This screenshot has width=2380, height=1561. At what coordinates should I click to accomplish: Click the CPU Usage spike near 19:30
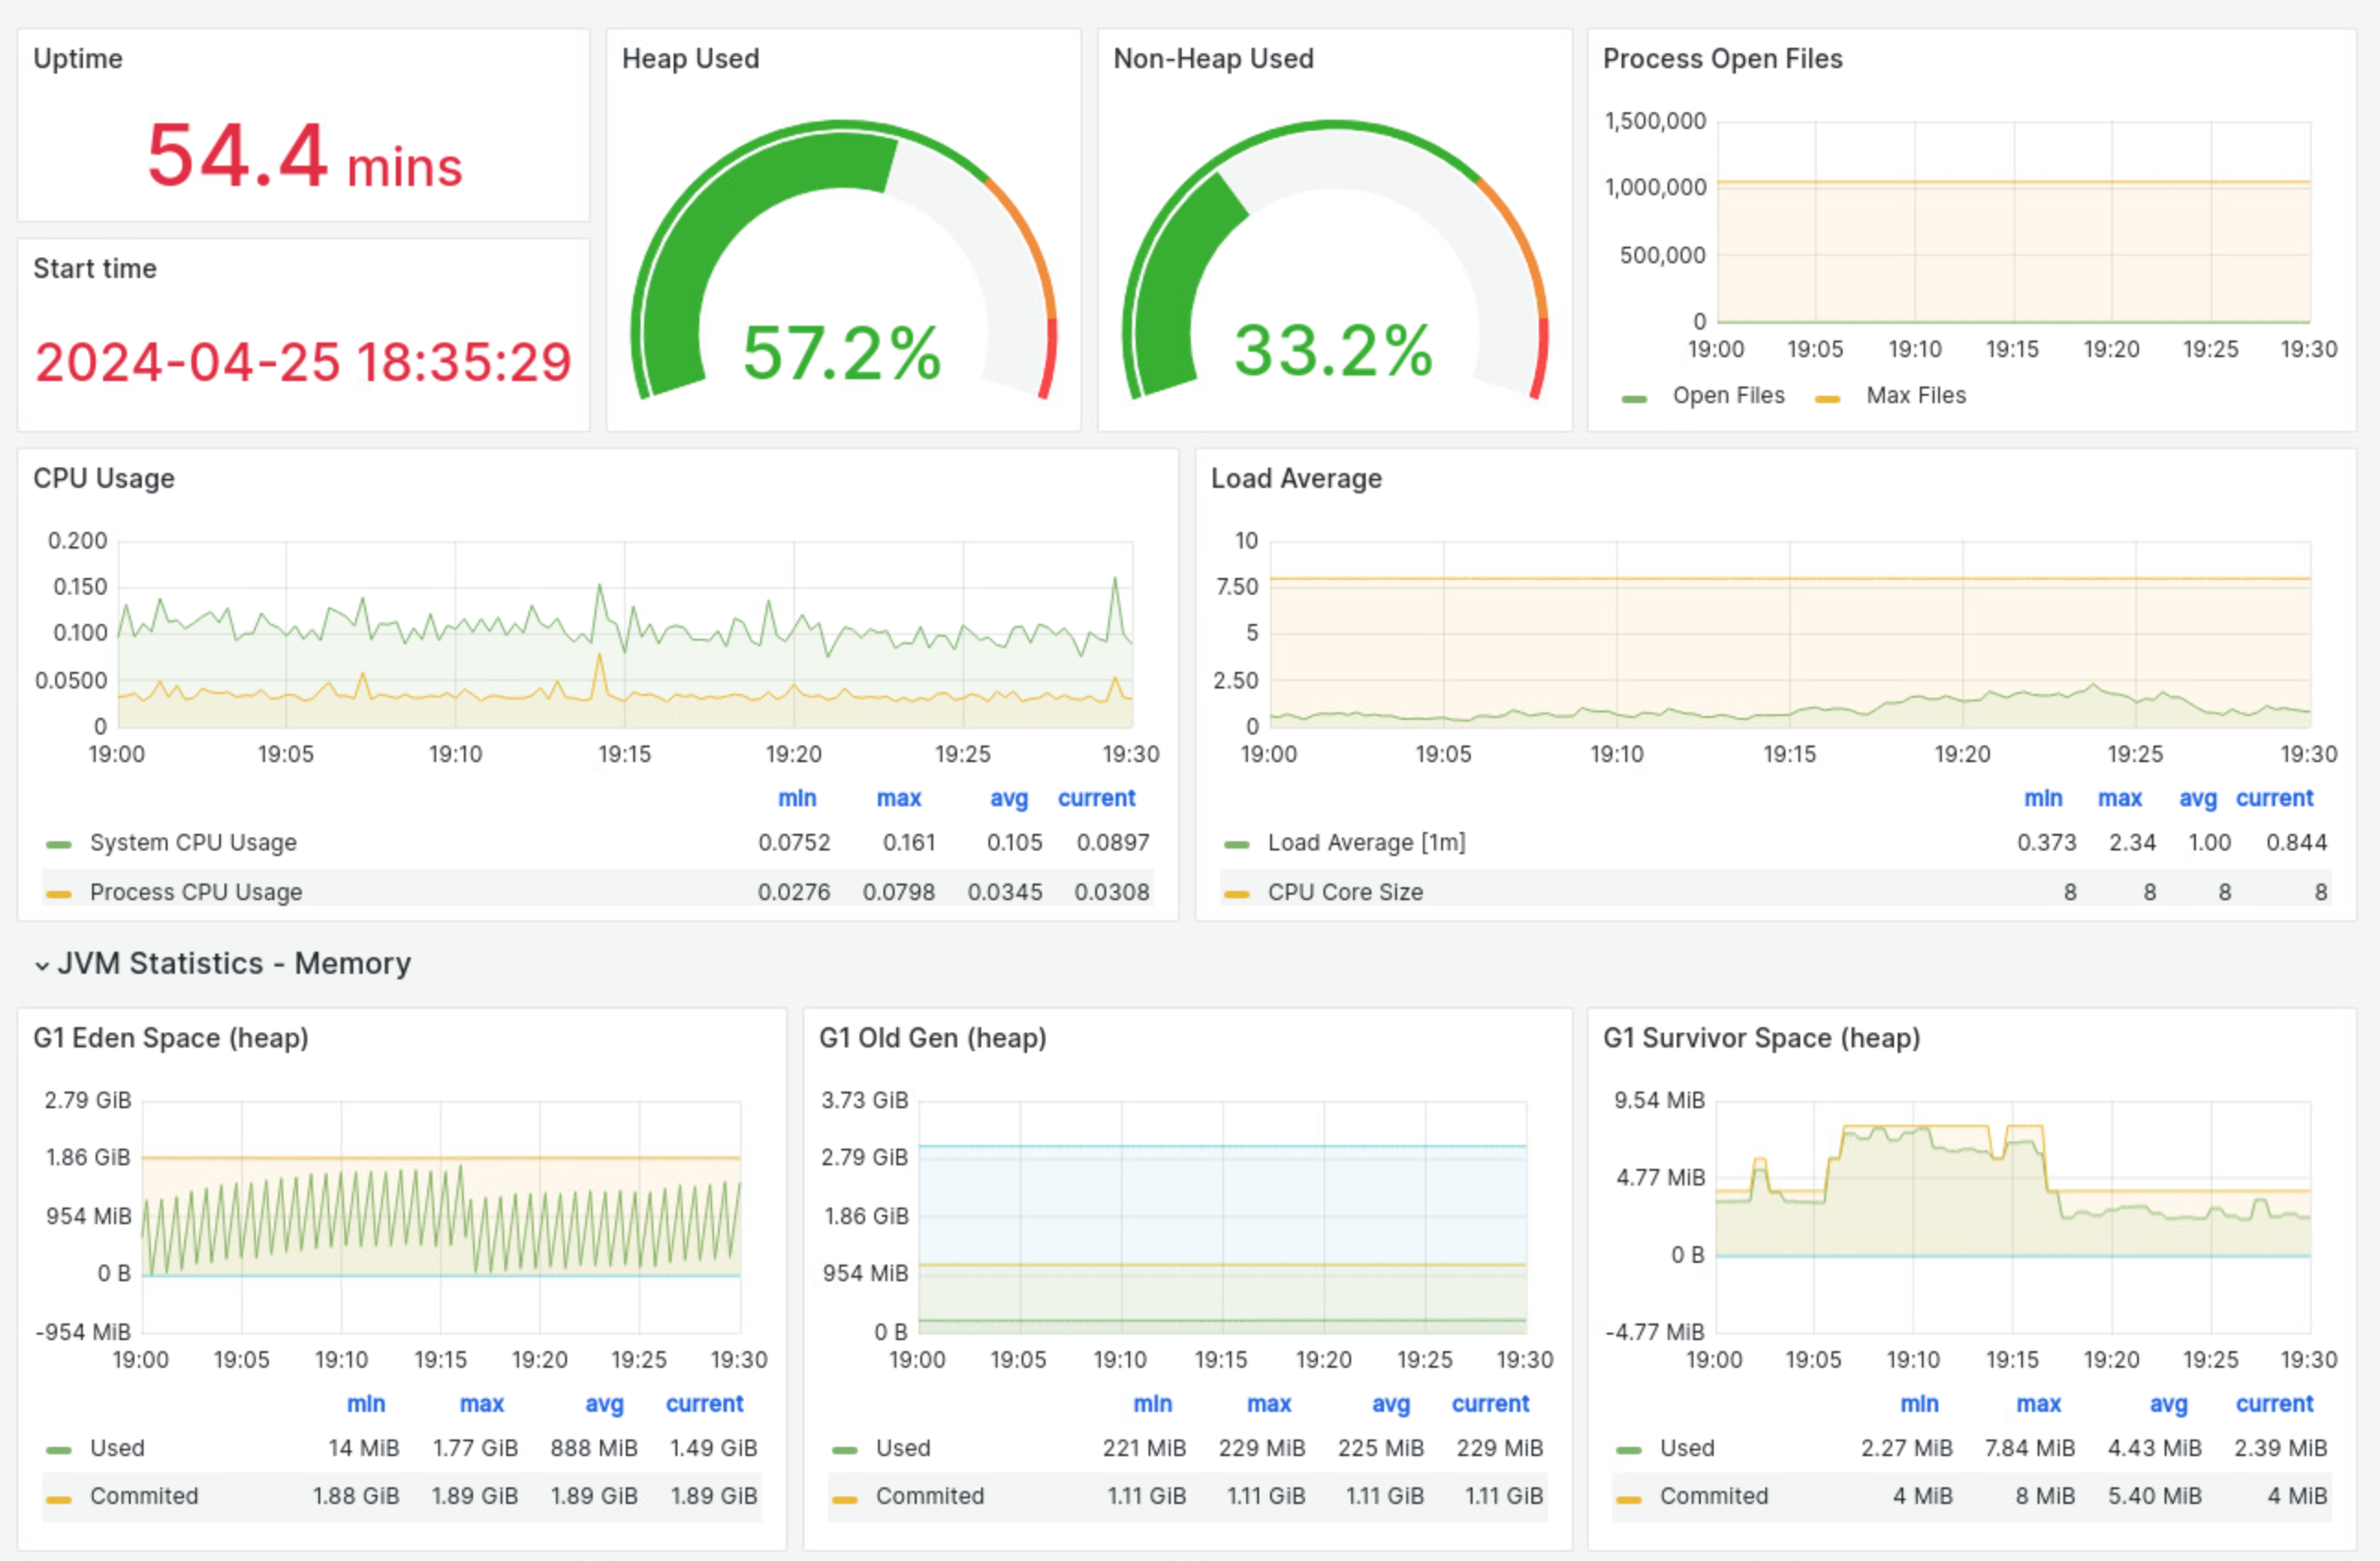pyautogui.click(x=1115, y=580)
